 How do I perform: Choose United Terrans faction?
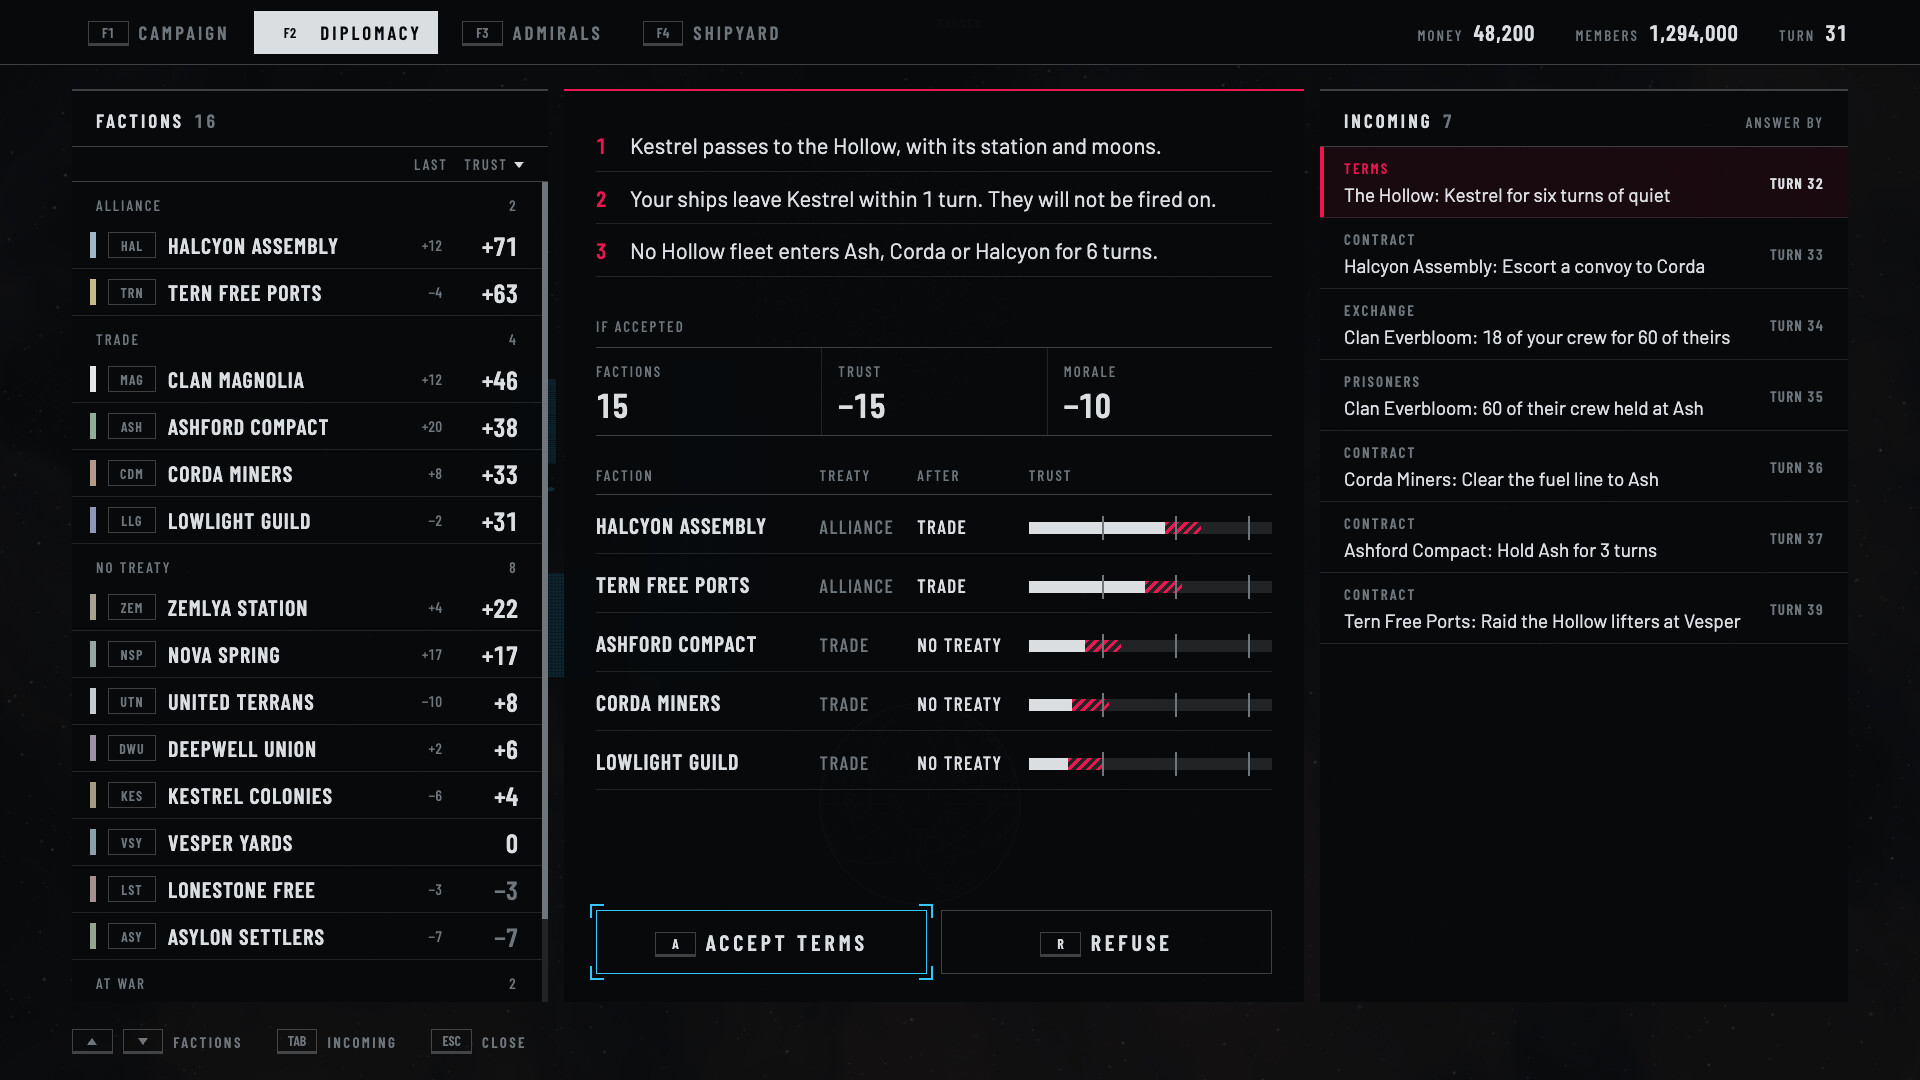306,702
